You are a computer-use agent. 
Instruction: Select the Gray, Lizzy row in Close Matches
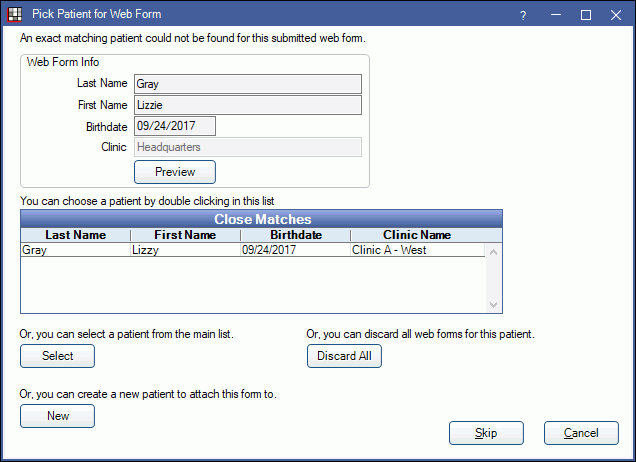(x=250, y=250)
